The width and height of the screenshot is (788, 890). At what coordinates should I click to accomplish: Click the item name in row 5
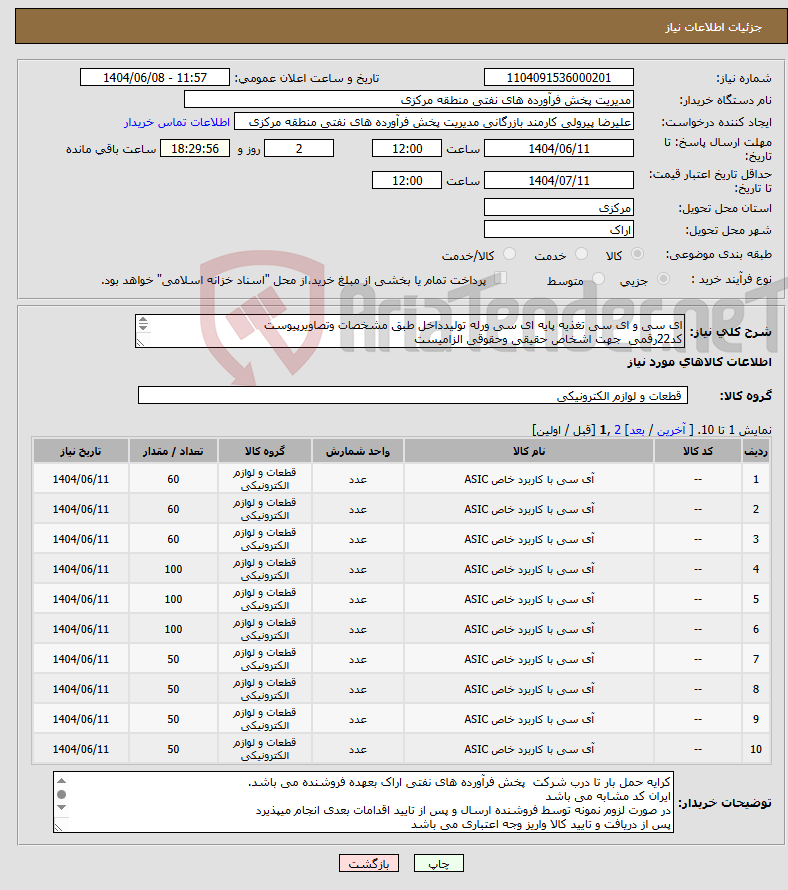(529, 599)
